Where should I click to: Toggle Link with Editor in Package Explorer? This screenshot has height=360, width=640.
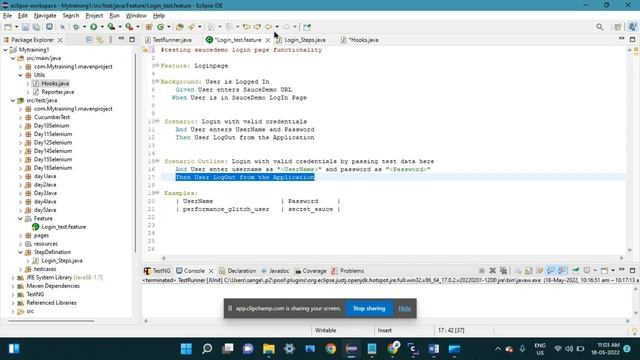pyautogui.click(x=100, y=40)
